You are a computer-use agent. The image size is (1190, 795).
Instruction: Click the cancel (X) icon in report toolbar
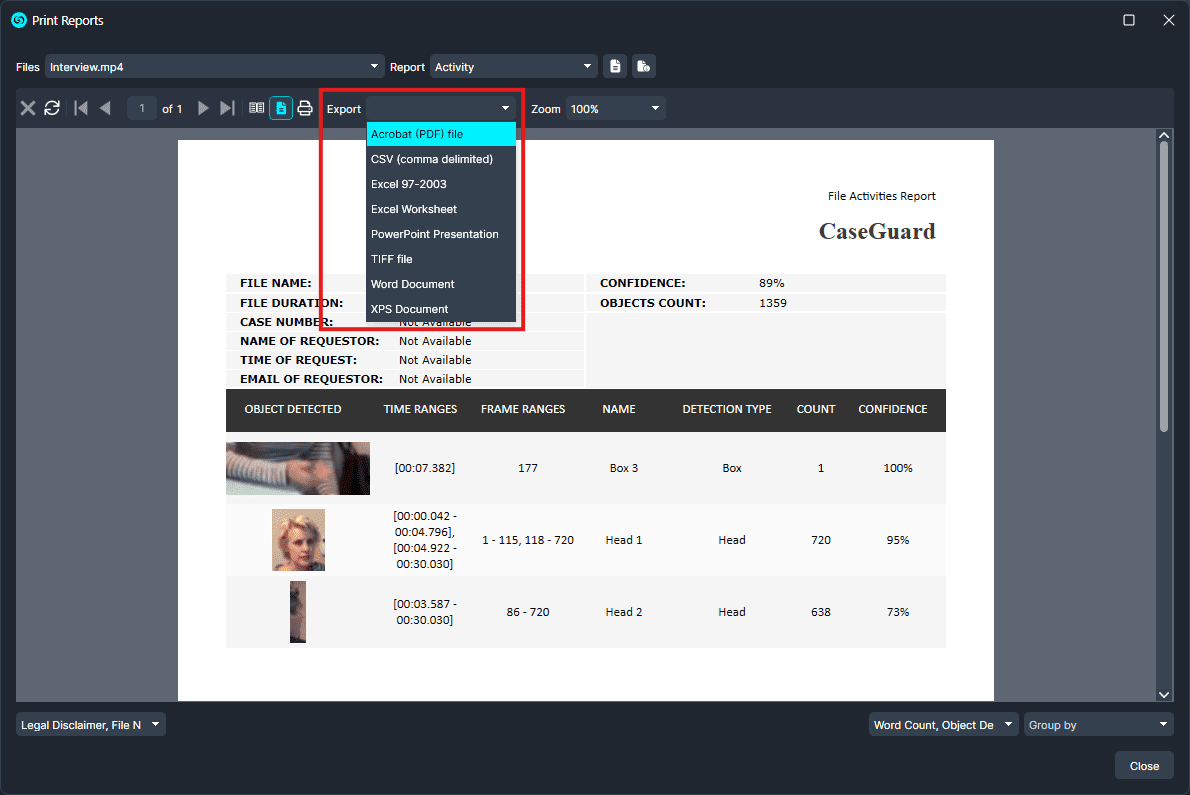pos(28,108)
